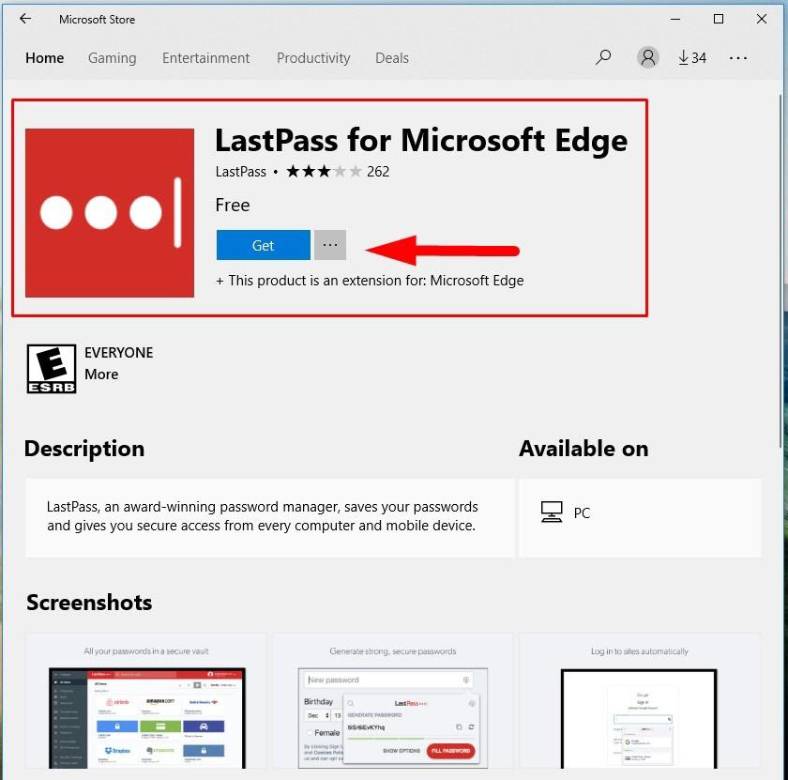788x780 pixels.
Task: Open the Gaming tab
Action: coord(112,58)
